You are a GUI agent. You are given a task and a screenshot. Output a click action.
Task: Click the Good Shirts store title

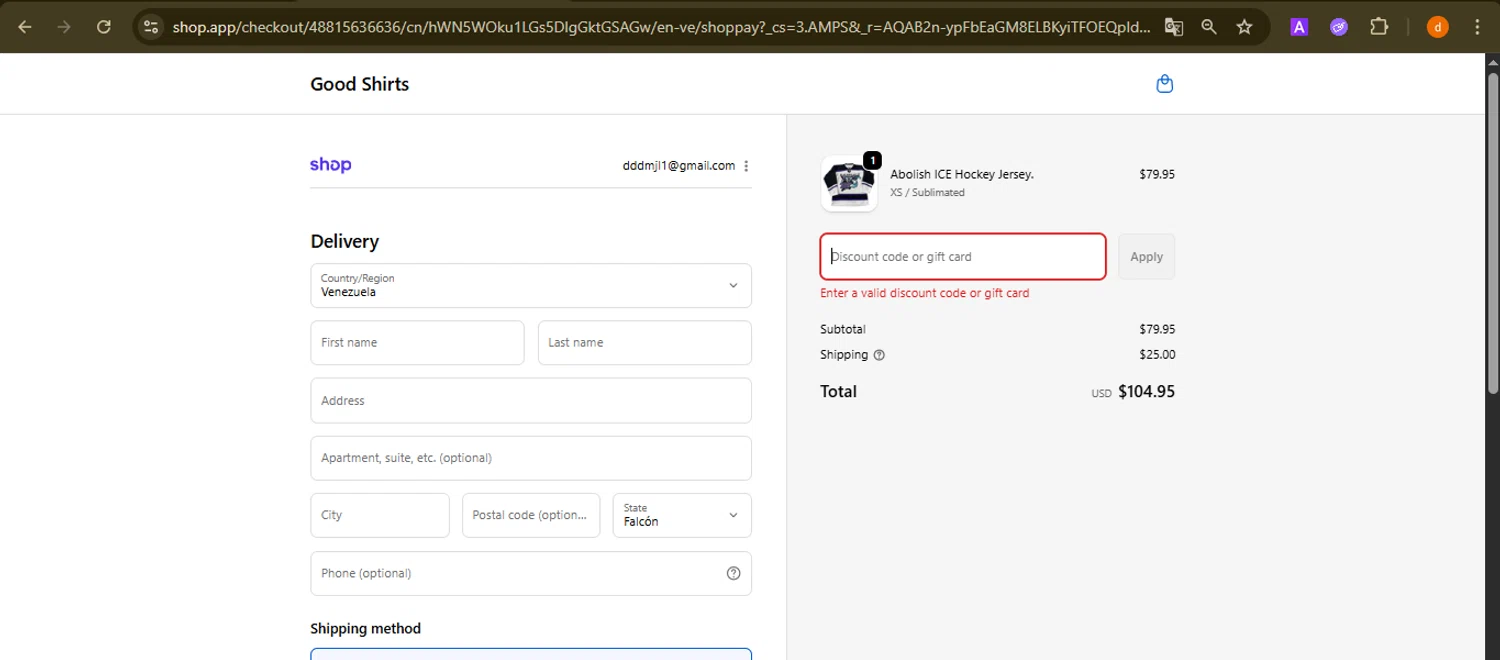[x=360, y=84]
